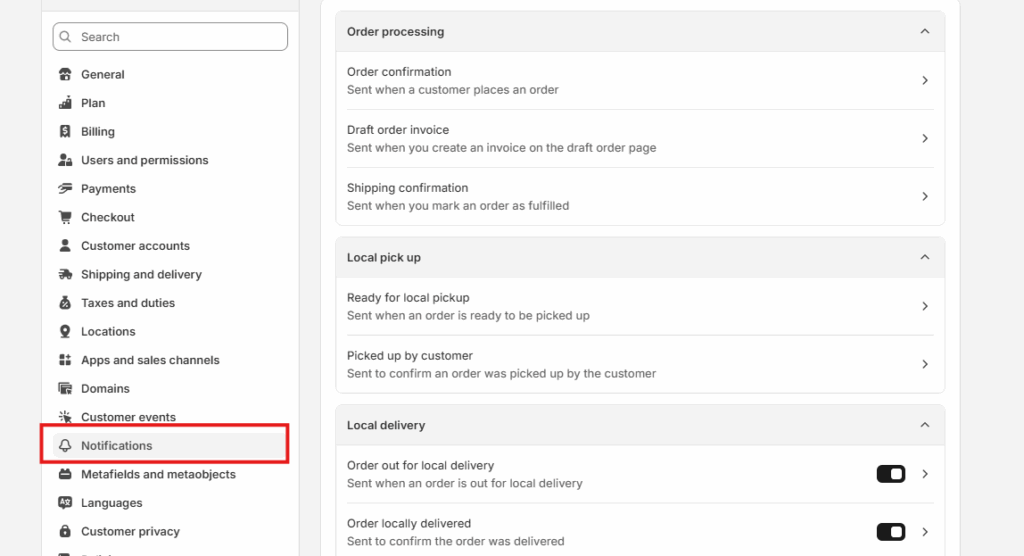Click the Shipping and delivery truck icon
This screenshot has height=556, width=1024.
pyautogui.click(x=66, y=275)
